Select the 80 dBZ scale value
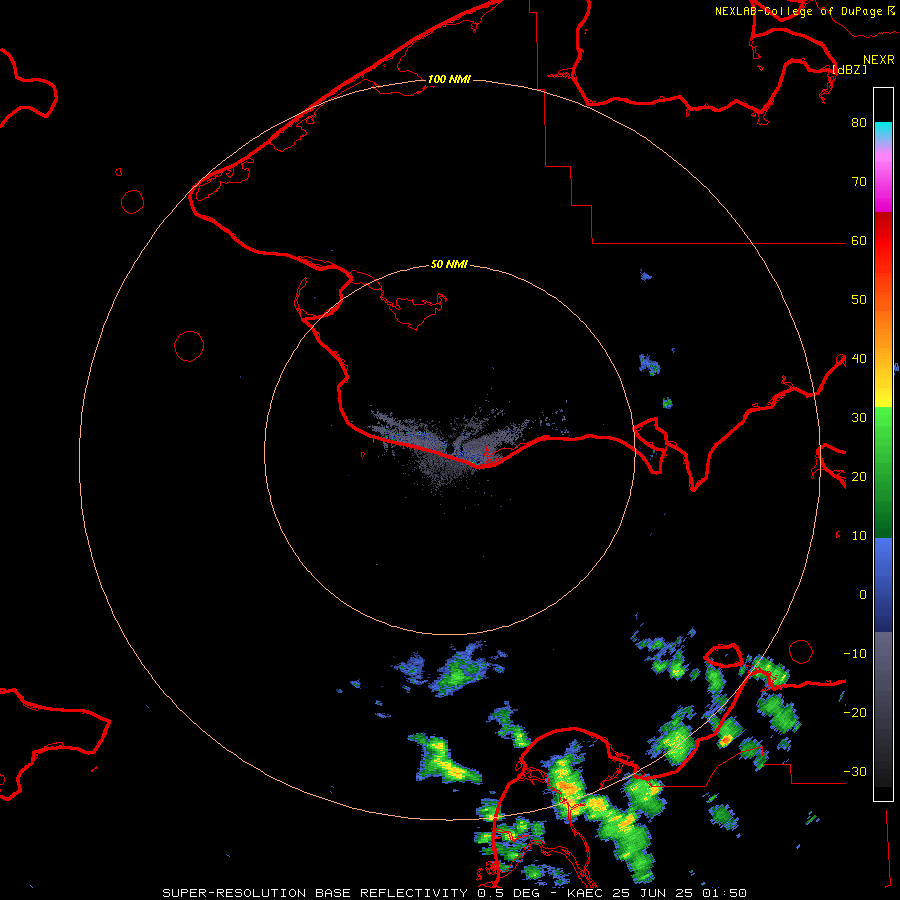Image resolution: width=900 pixels, height=900 pixels. click(859, 123)
